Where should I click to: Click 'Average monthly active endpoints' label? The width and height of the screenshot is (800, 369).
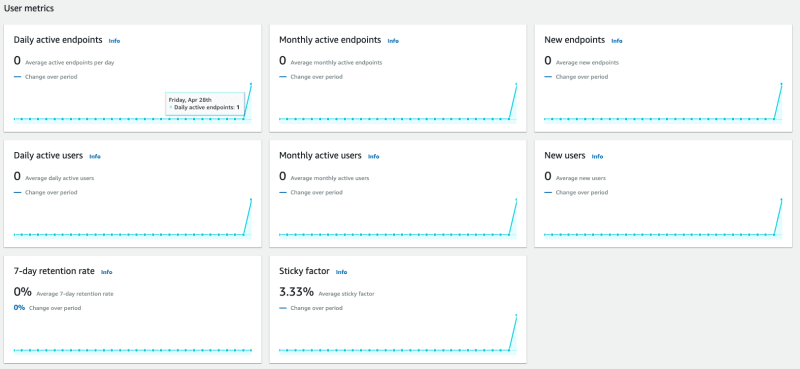[336, 63]
